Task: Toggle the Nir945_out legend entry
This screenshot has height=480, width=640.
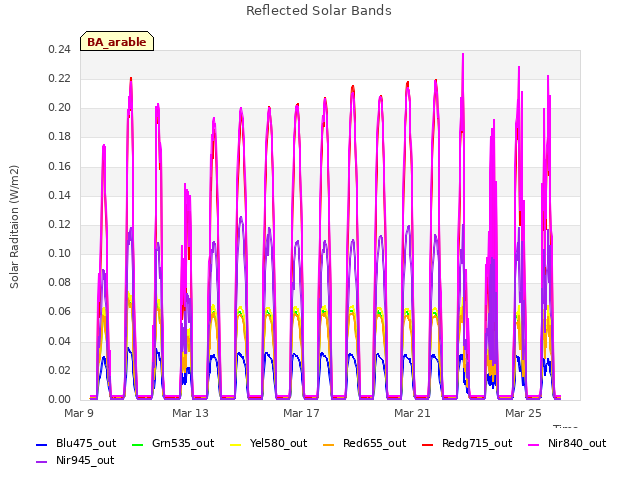Action: pyautogui.click(x=75, y=461)
